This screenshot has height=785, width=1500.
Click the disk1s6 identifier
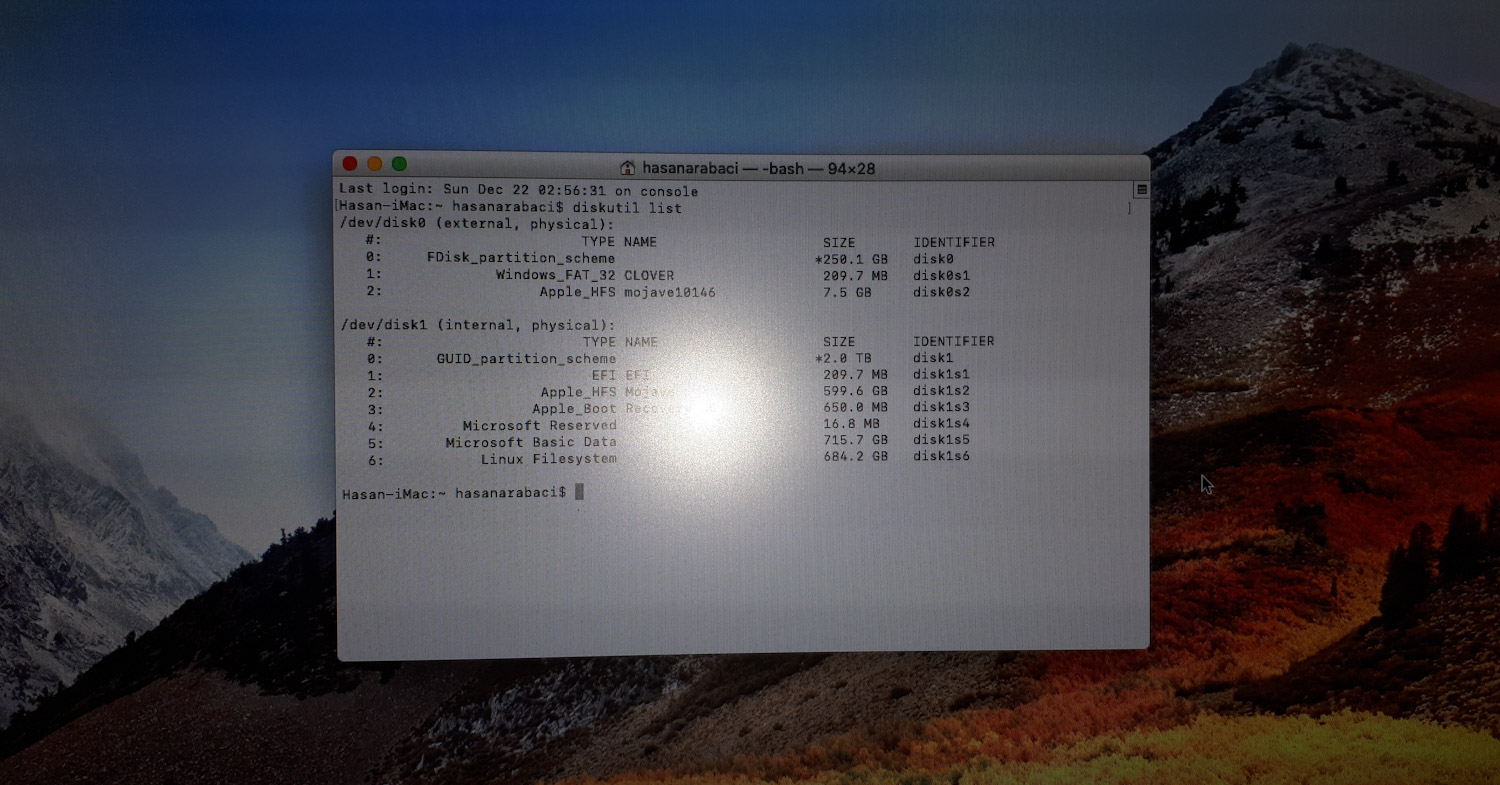coord(941,457)
